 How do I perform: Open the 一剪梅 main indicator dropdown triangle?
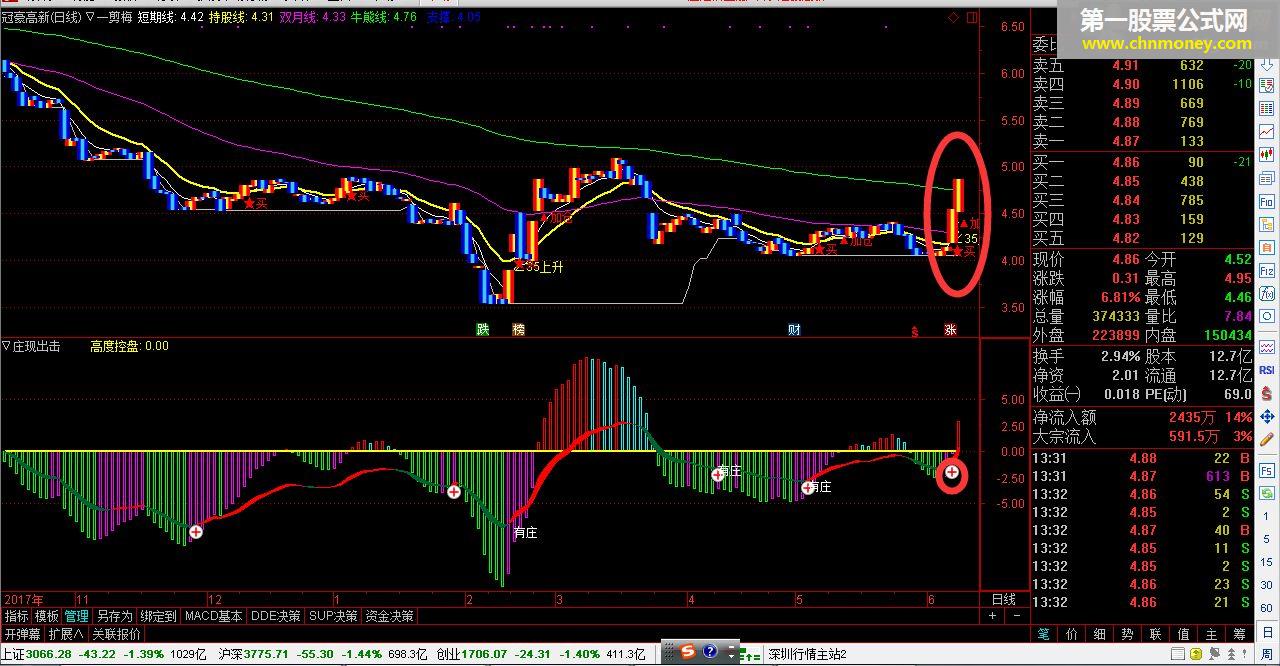(92, 17)
